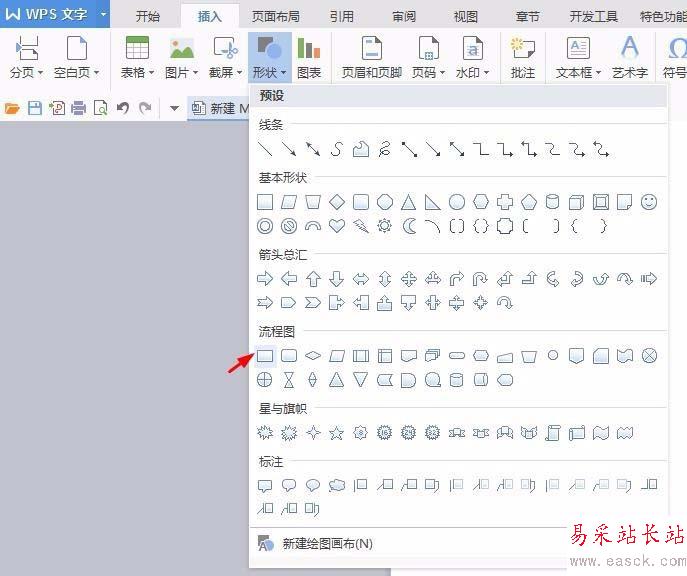Viewport: 687px width, 576px height.
Task: Open folder icon in quick access toolbar
Action: (12, 108)
